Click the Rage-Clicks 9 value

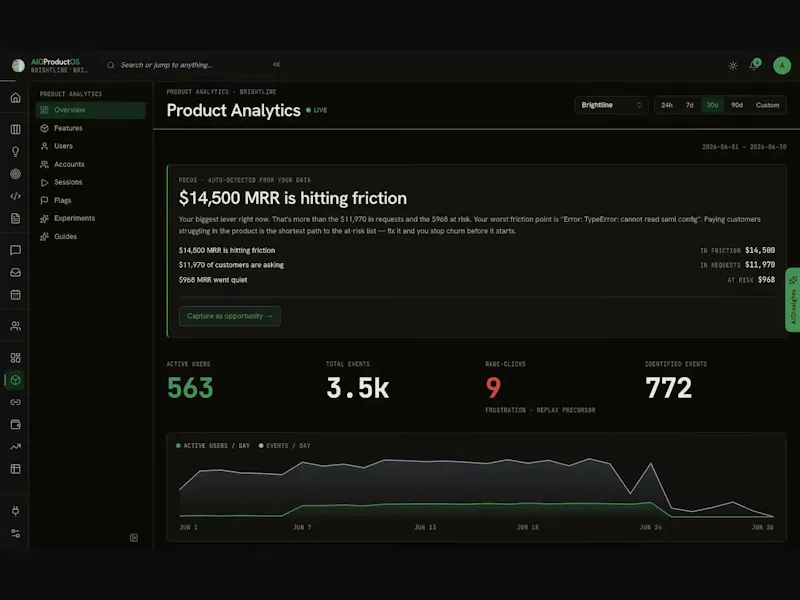(x=493, y=388)
